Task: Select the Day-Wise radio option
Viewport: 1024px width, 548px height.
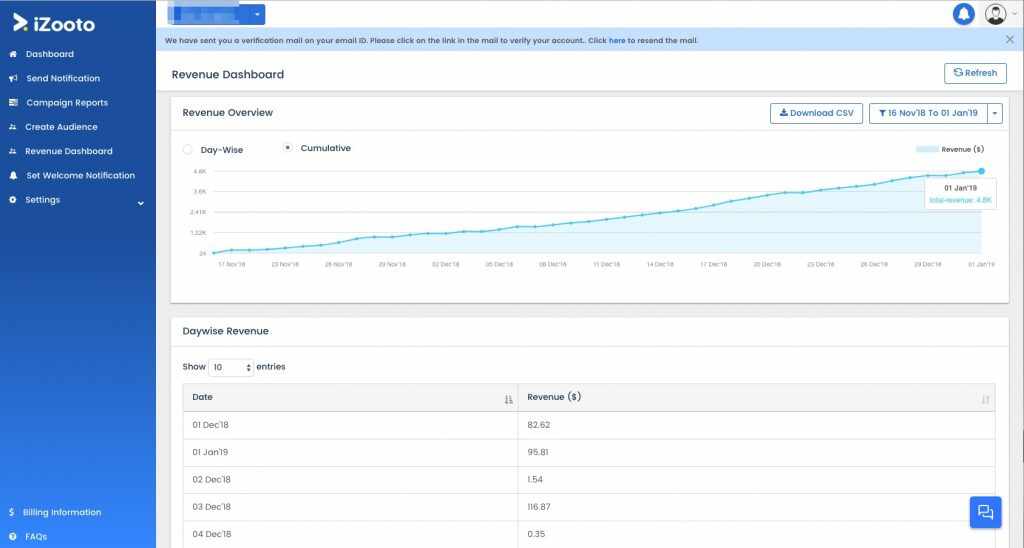Action: pyautogui.click(x=188, y=149)
